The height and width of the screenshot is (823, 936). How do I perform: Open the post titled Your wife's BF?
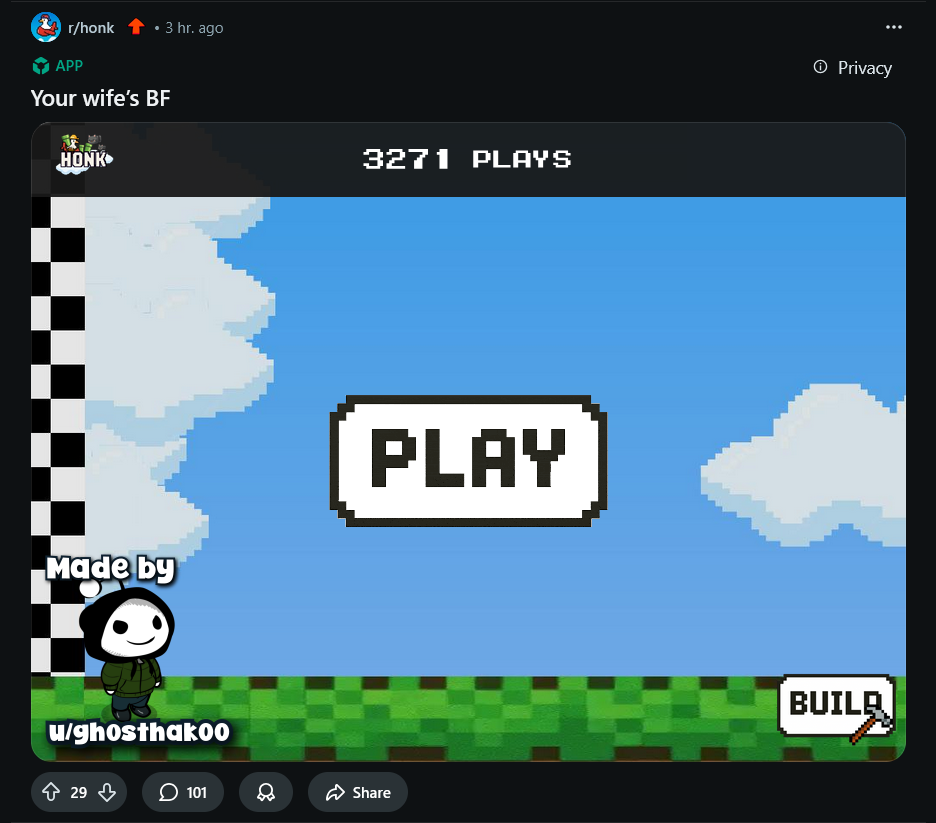click(x=100, y=98)
